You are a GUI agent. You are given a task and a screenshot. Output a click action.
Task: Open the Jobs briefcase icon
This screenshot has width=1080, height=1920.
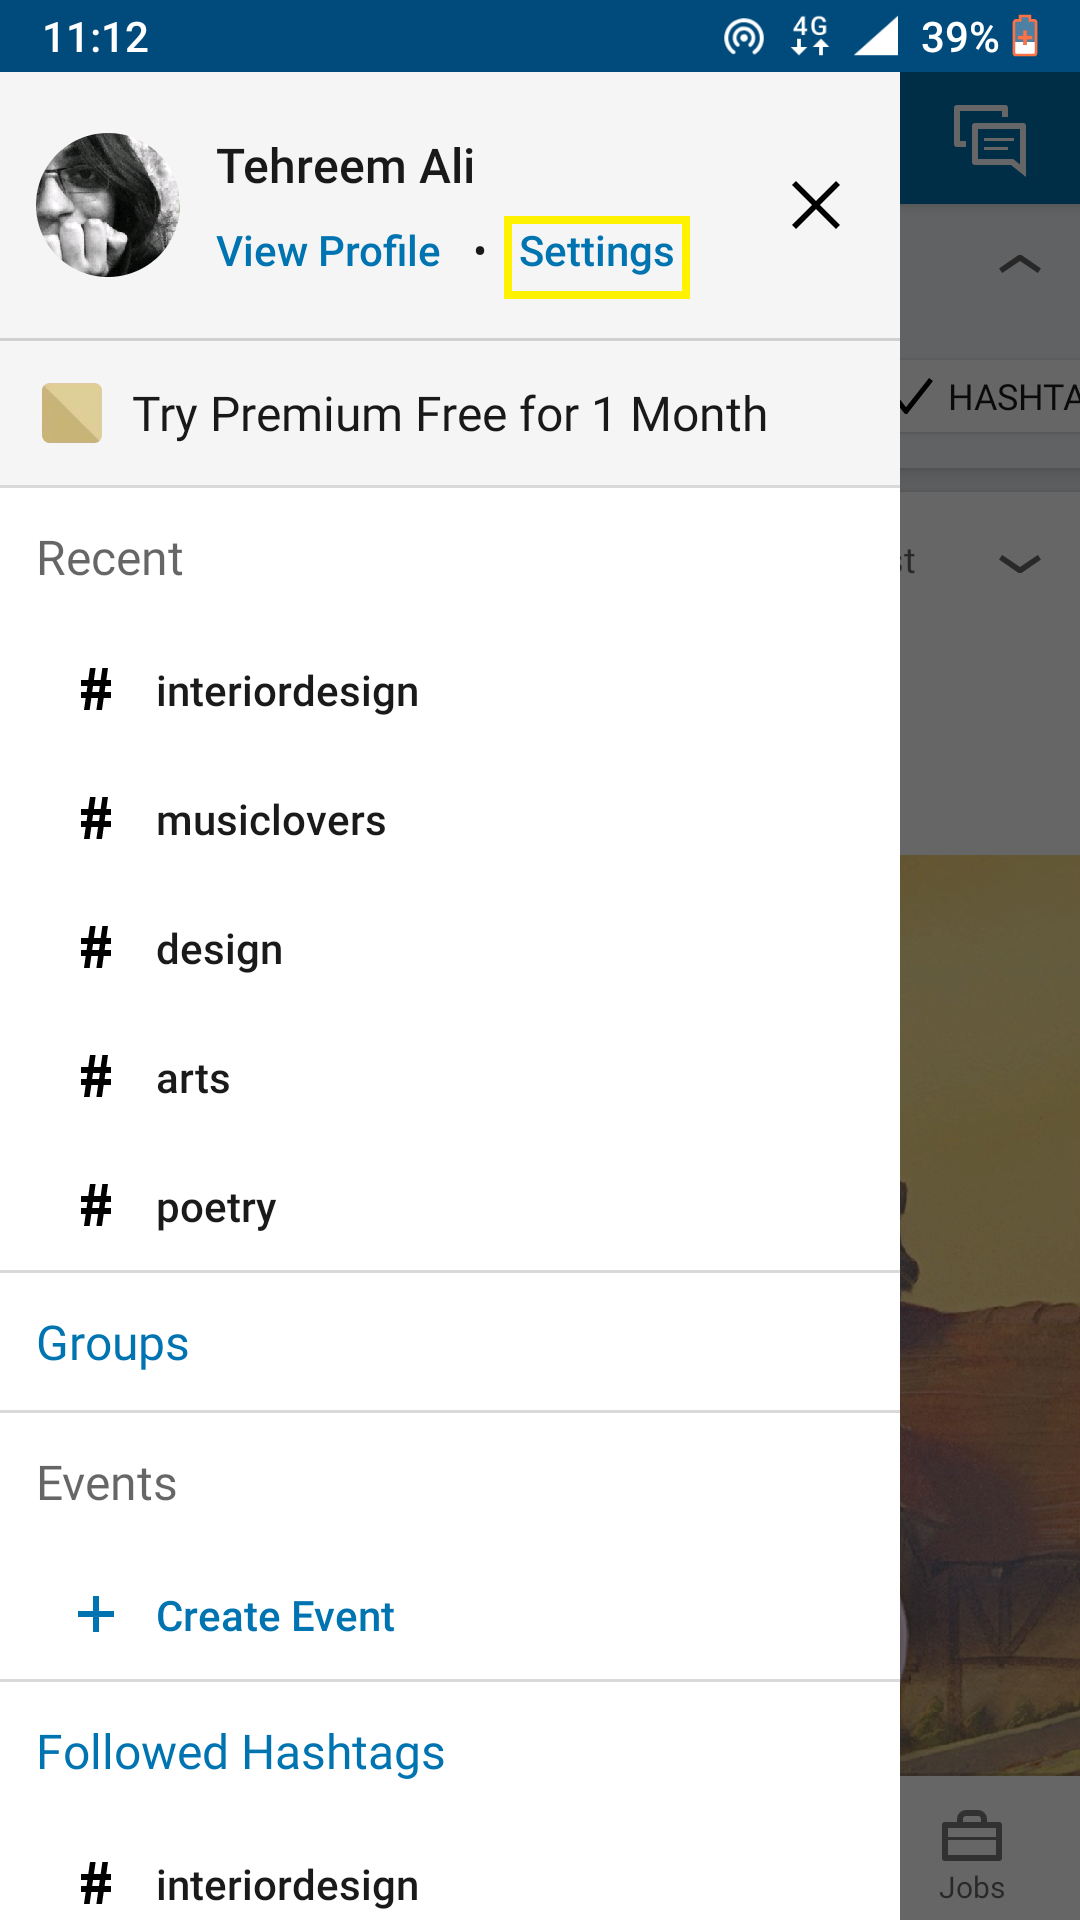point(971,1840)
